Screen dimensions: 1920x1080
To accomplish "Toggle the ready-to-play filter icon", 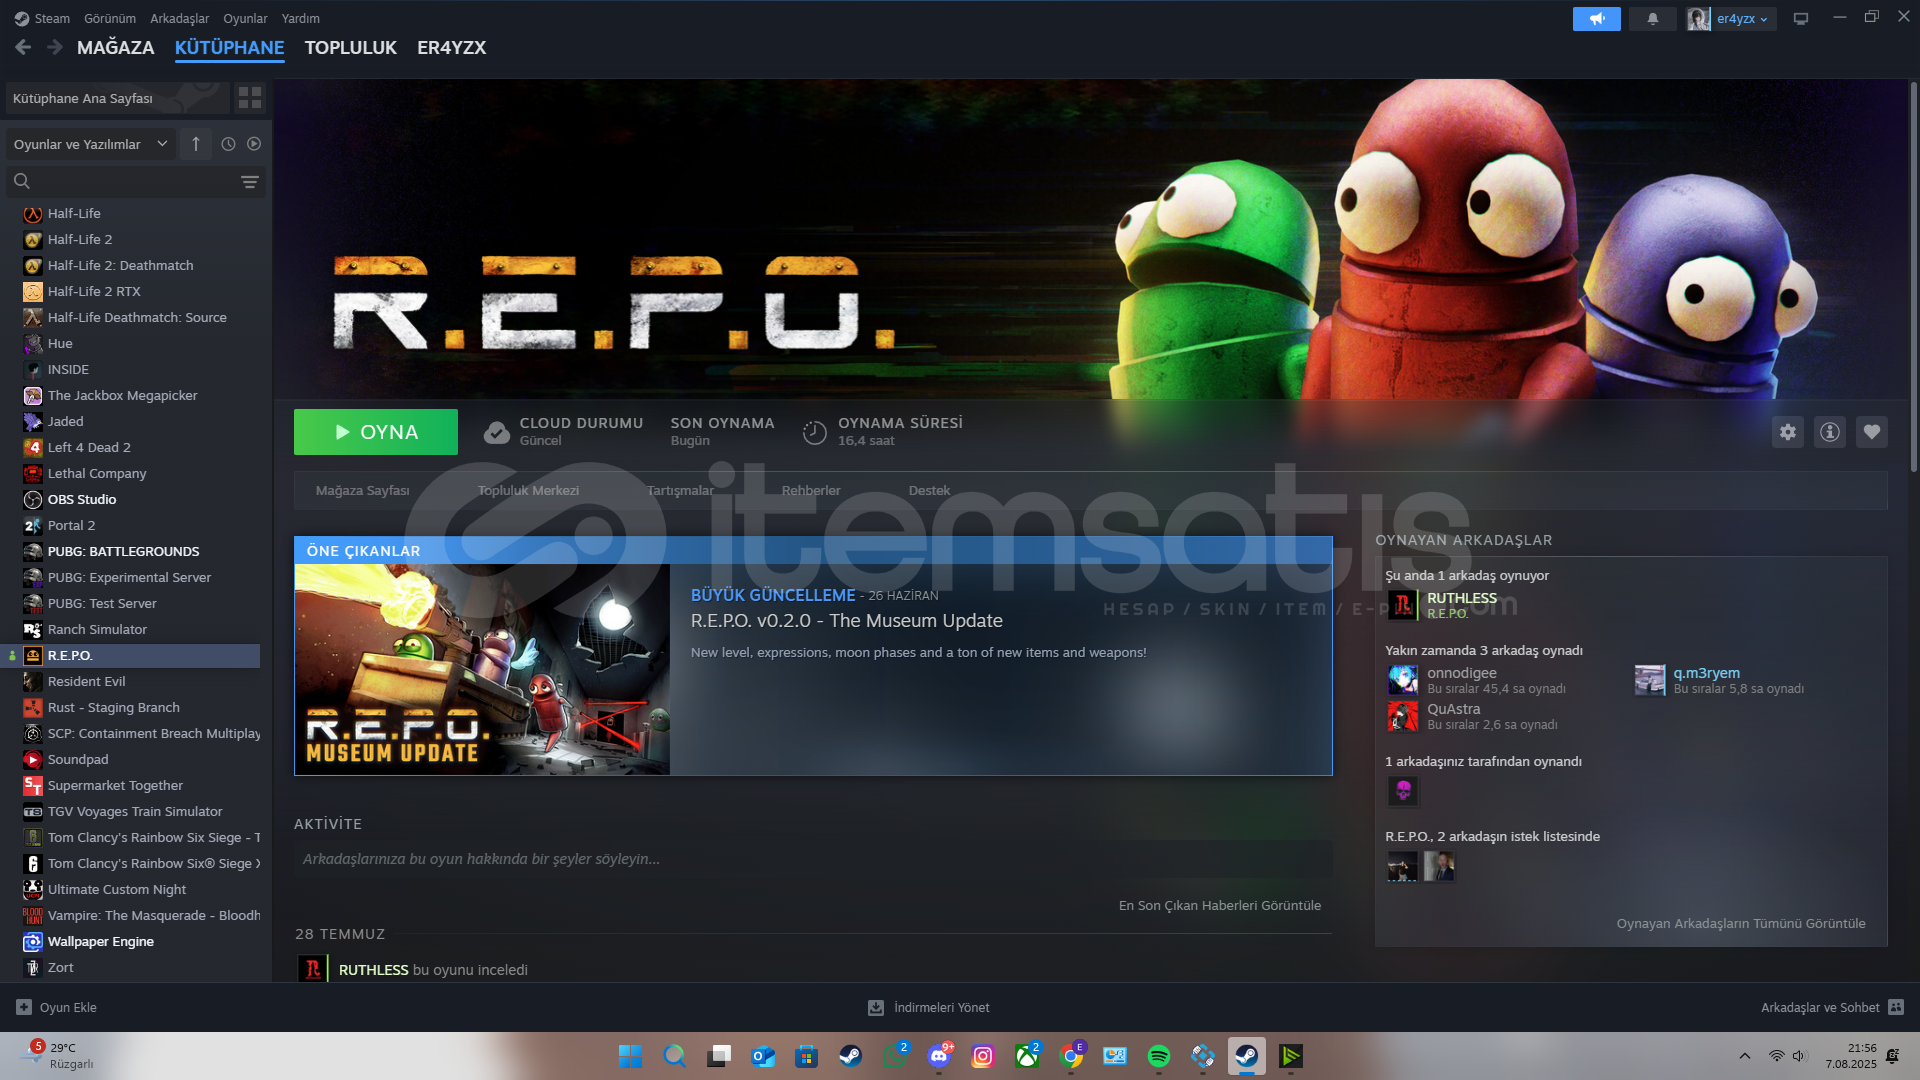I will [254, 144].
